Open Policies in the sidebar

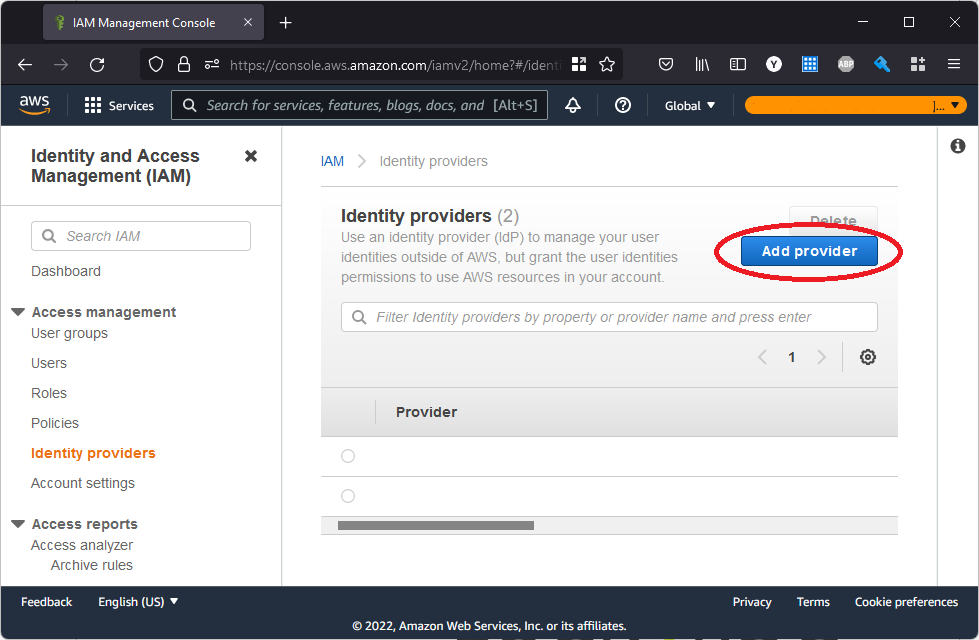[55, 423]
